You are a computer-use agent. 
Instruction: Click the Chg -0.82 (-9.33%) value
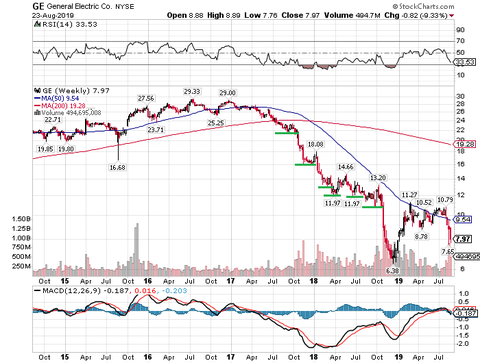(x=416, y=15)
